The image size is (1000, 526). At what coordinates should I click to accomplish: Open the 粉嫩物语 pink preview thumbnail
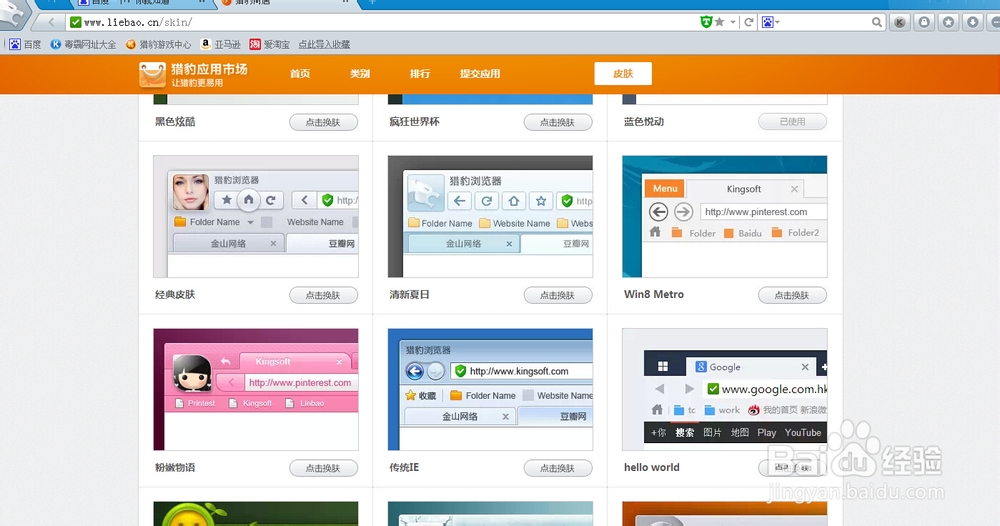[256, 390]
